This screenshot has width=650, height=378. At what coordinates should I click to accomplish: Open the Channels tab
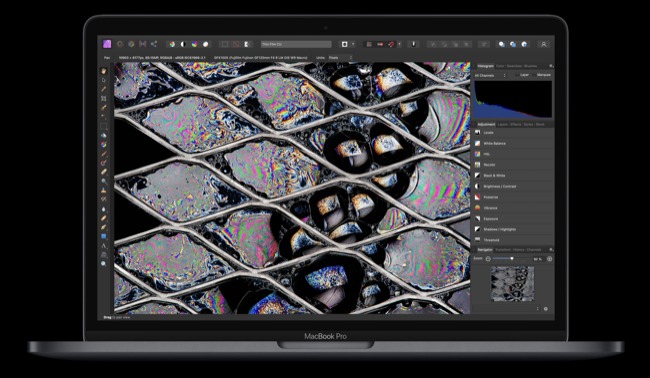[534, 250]
